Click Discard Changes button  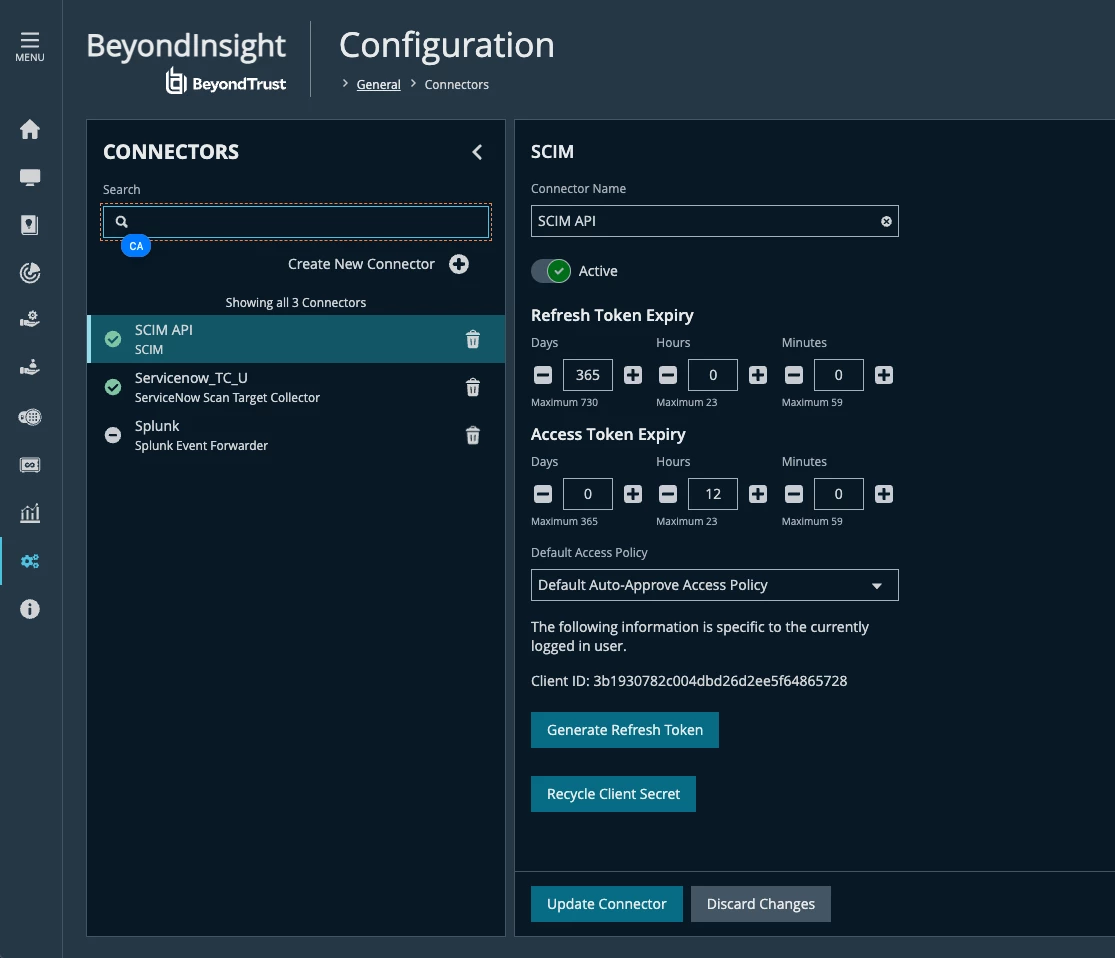tap(761, 904)
